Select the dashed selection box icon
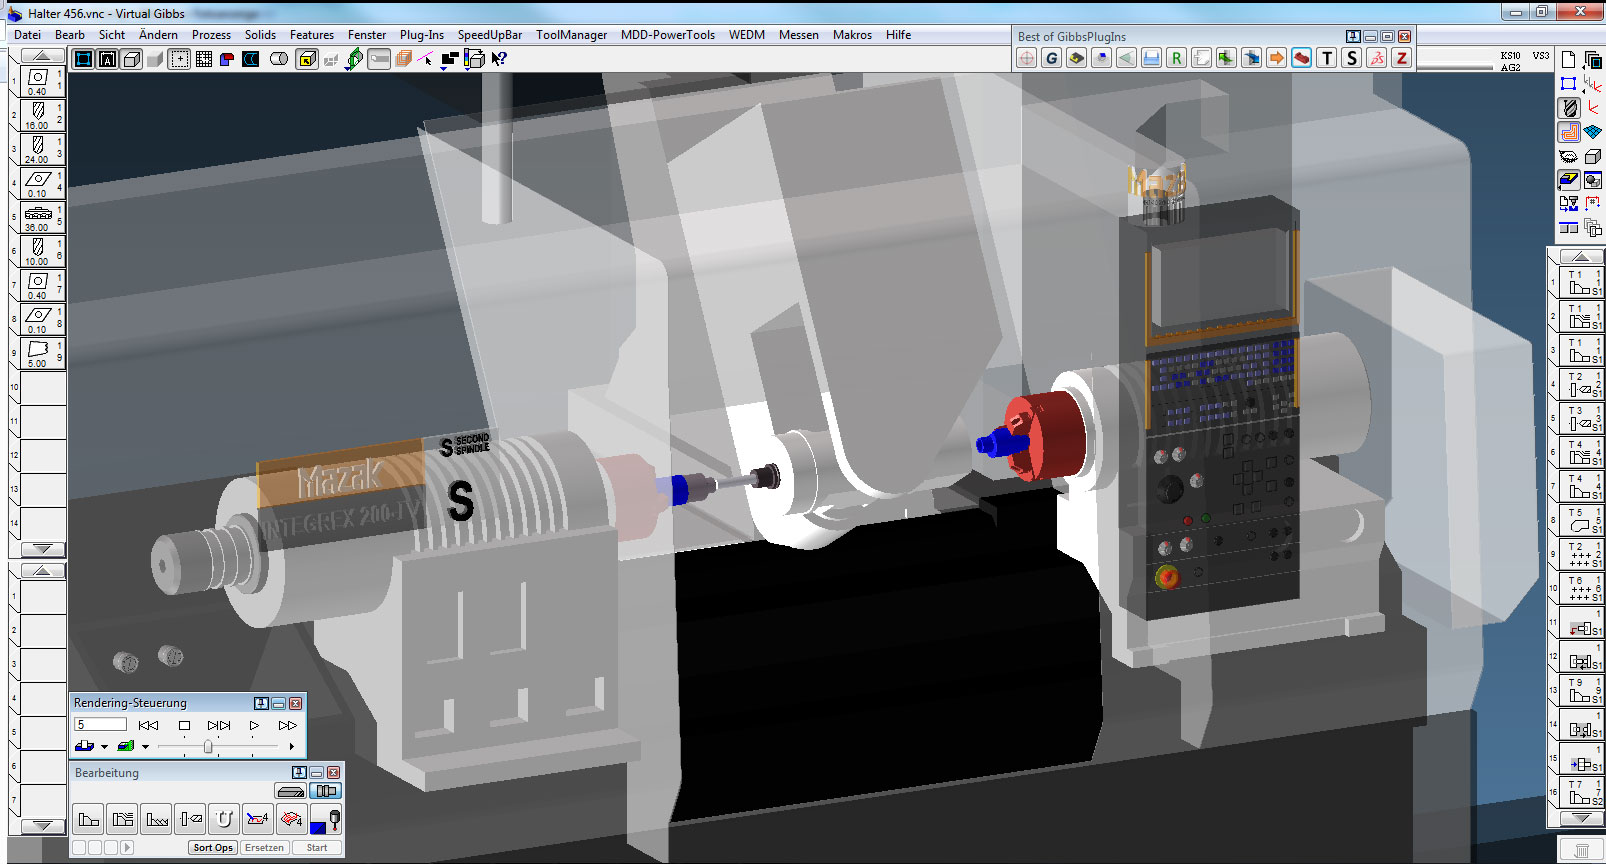1606x864 pixels. pos(180,59)
